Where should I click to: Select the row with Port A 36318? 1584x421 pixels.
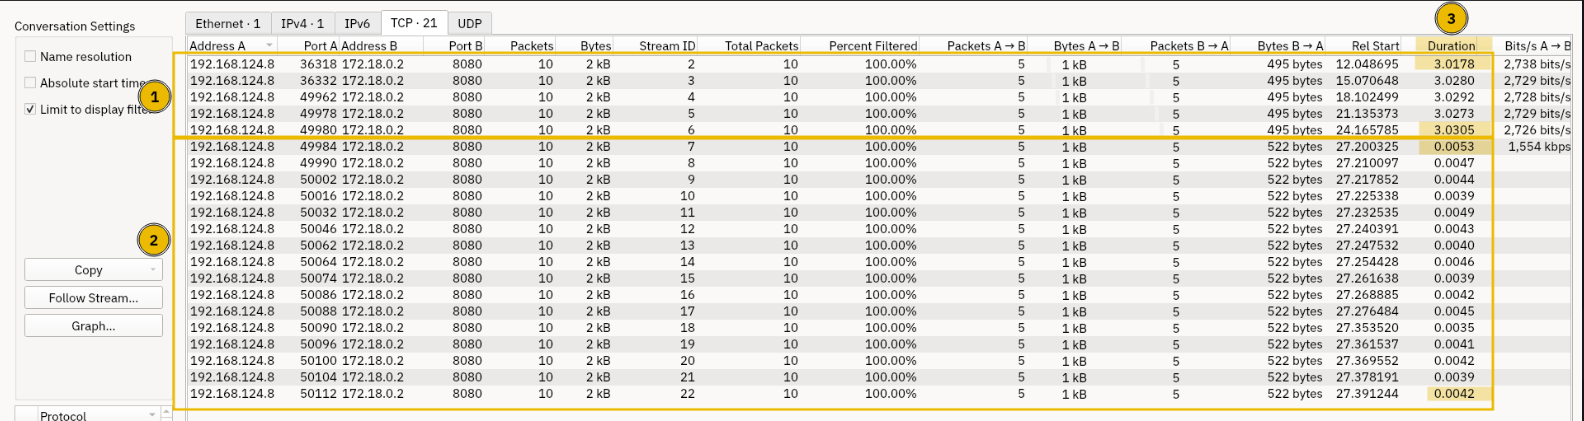click(x=880, y=64)
